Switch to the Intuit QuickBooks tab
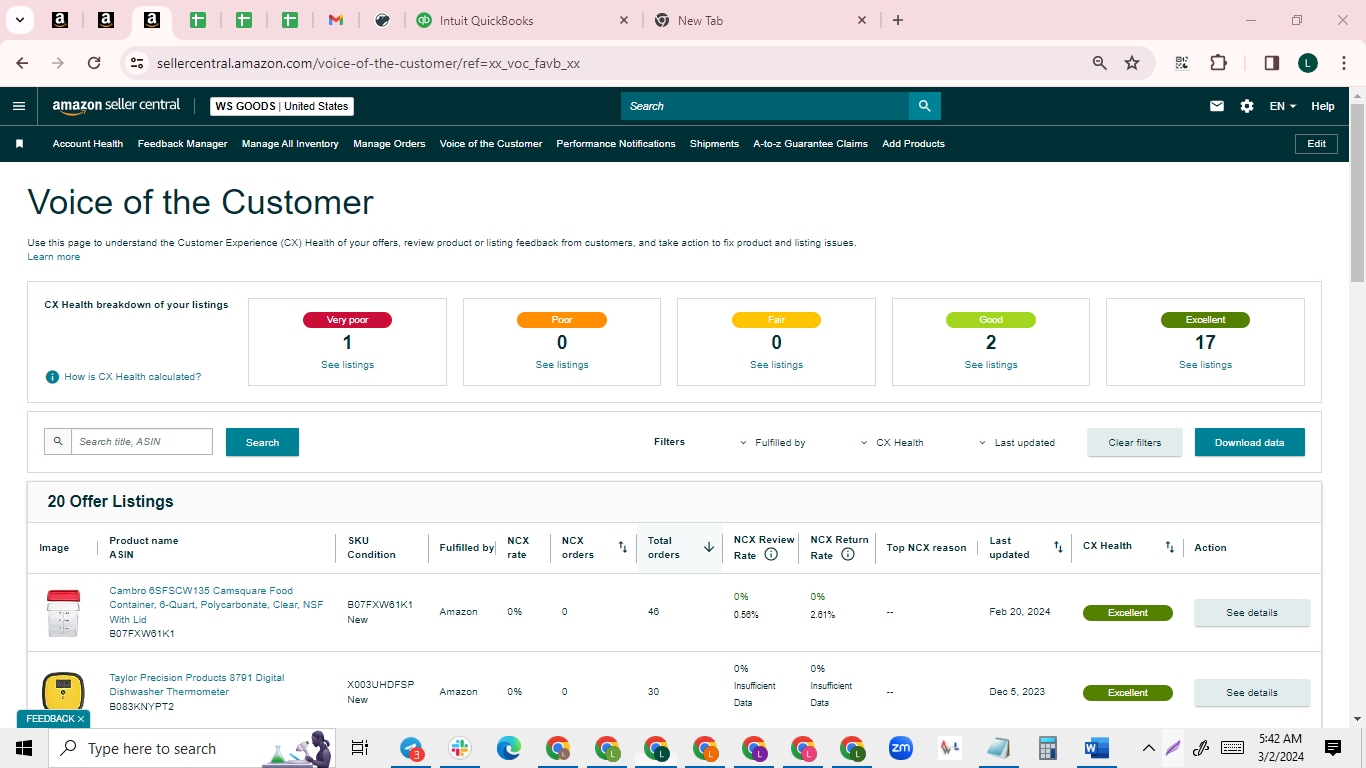The width and height of the screenshot is (1366, 768). coord(523,20)
